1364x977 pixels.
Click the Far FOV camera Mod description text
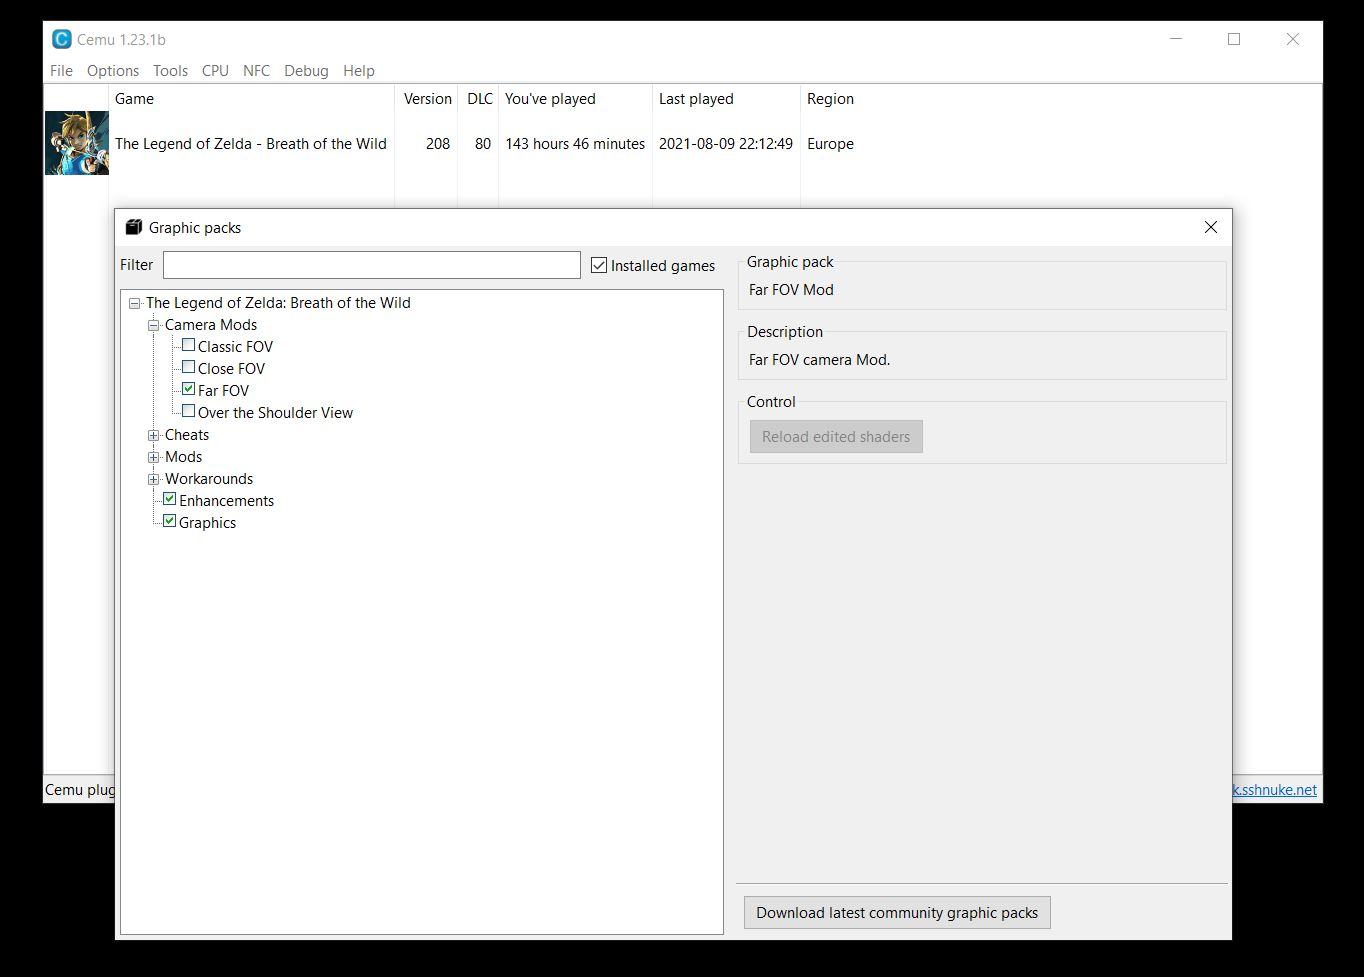(819, 360)
